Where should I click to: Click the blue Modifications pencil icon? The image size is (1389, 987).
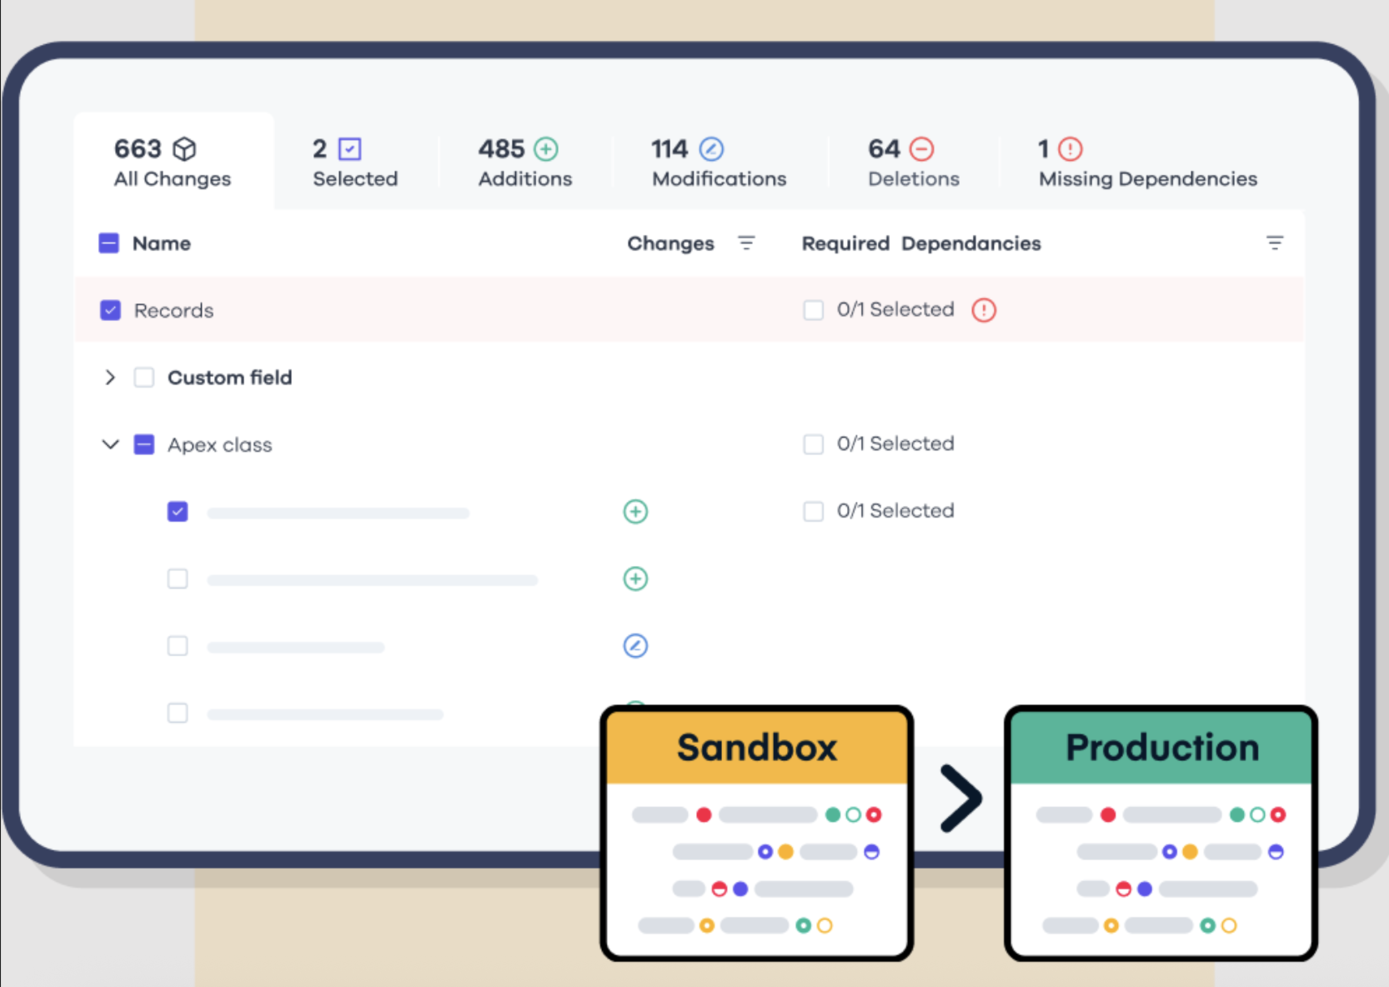pyautogui.click(x=711, y=148)
